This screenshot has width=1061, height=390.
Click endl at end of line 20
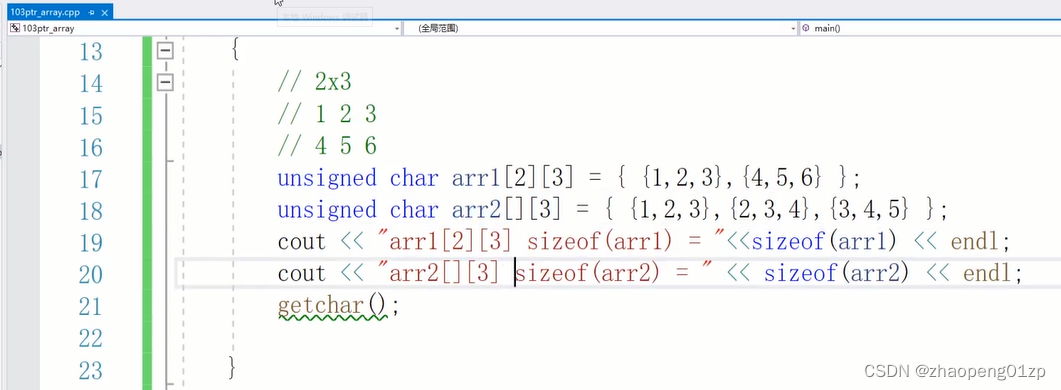point(987,274)
